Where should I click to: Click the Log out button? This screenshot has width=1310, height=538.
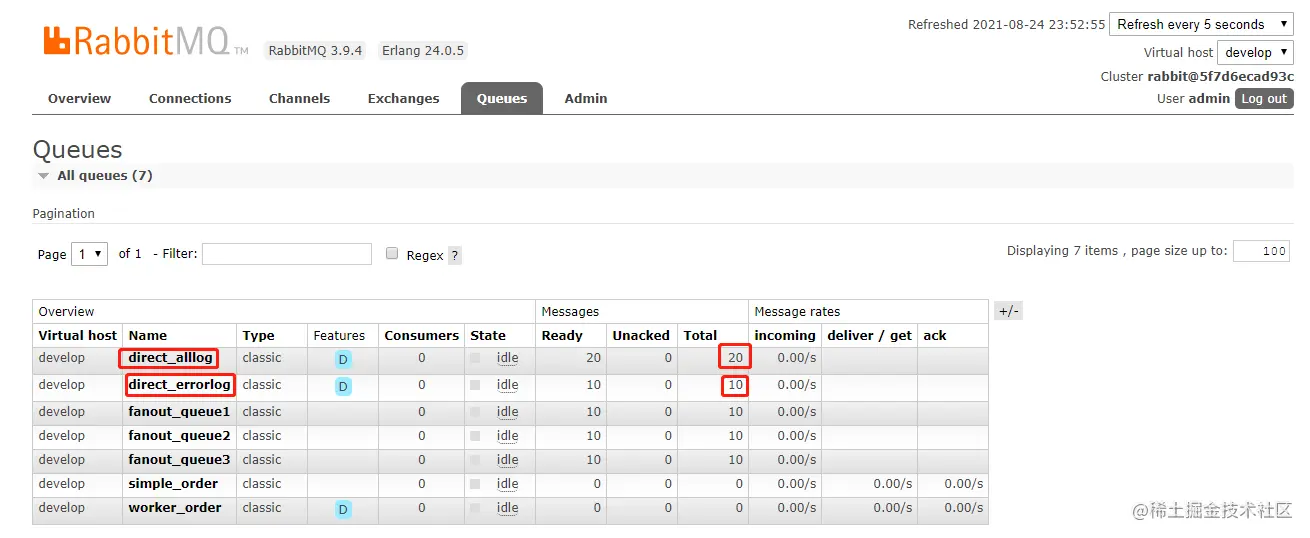pos(1264,98)
